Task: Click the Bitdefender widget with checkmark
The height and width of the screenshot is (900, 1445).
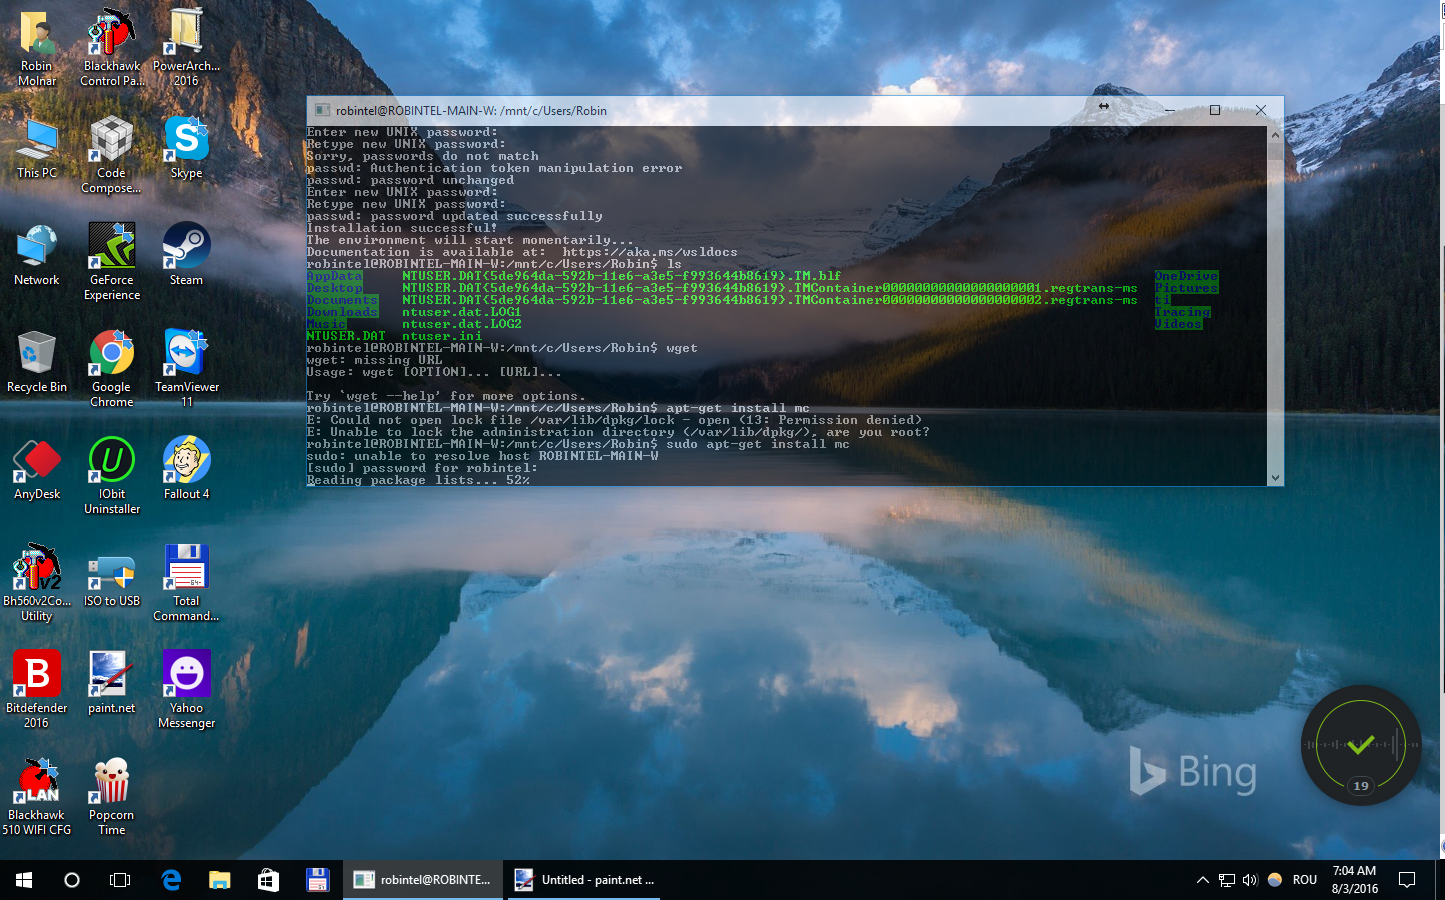Action: (x=1360, y=745)
